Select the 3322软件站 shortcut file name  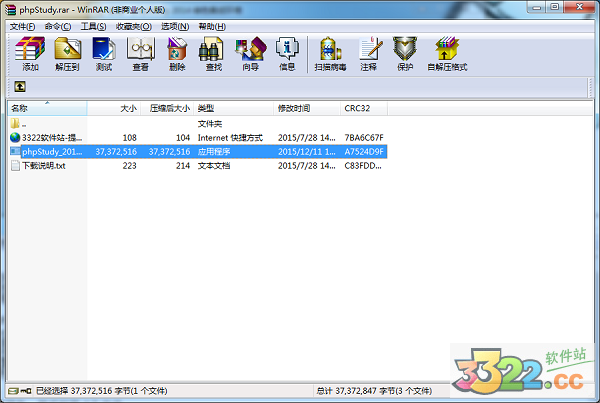coord(52,137)
